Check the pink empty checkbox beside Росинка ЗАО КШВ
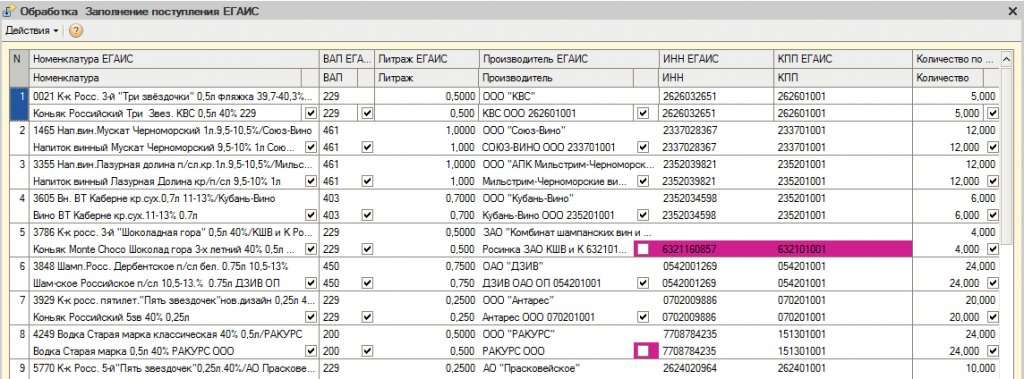1024x379 pixels. (x=643, y=249)
